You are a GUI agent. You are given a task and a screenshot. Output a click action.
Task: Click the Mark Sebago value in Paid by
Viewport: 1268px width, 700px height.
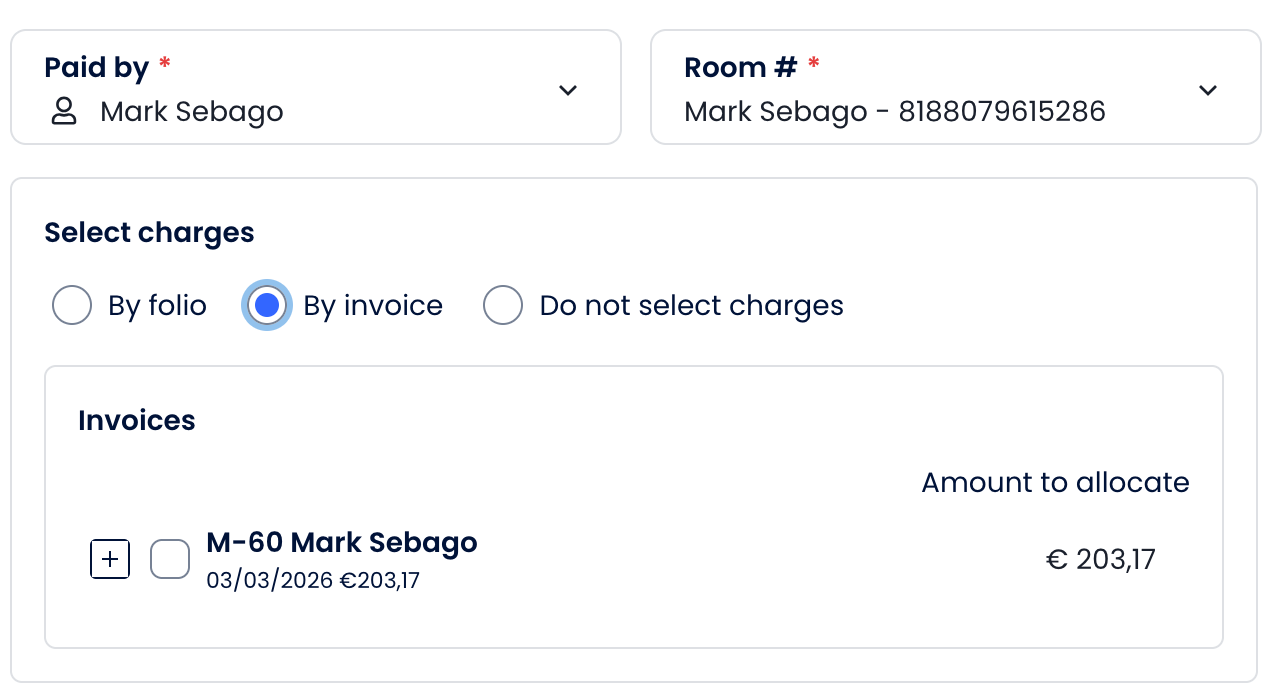click(x=192, y=111)
